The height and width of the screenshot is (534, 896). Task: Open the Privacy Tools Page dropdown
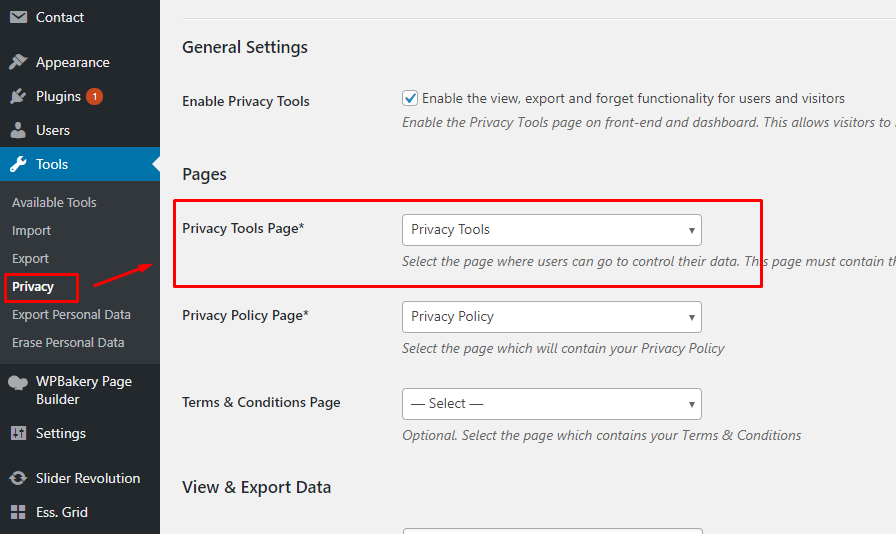[551, 229]
